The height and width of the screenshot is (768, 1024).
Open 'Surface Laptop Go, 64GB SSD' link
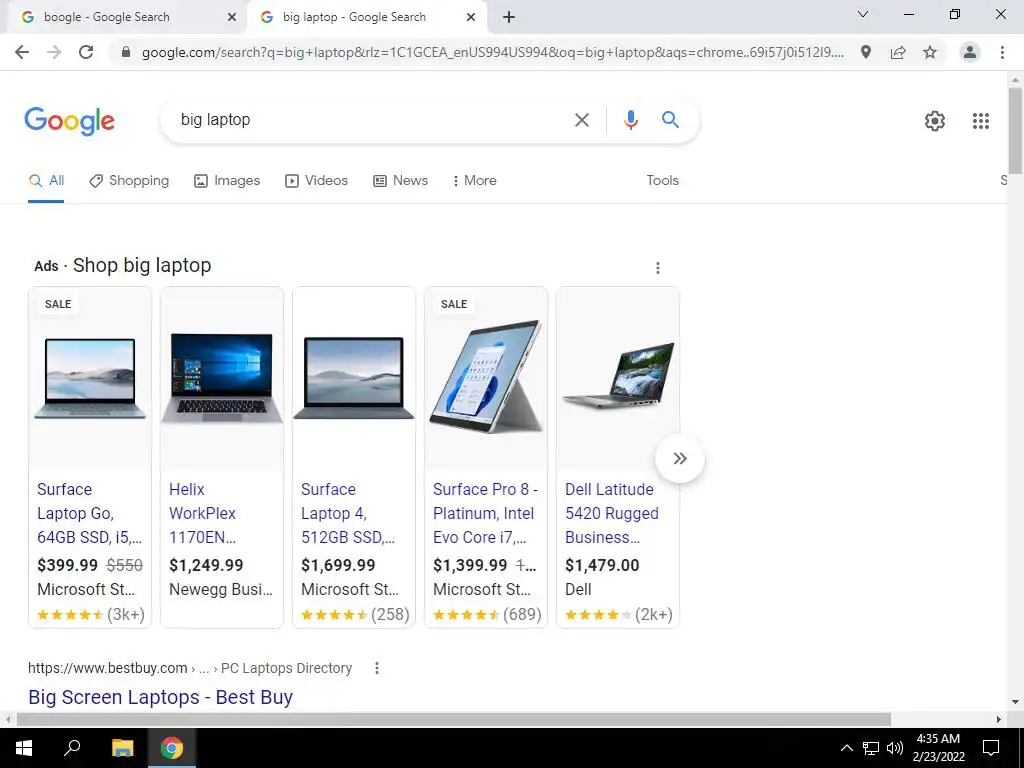[89, 513]
